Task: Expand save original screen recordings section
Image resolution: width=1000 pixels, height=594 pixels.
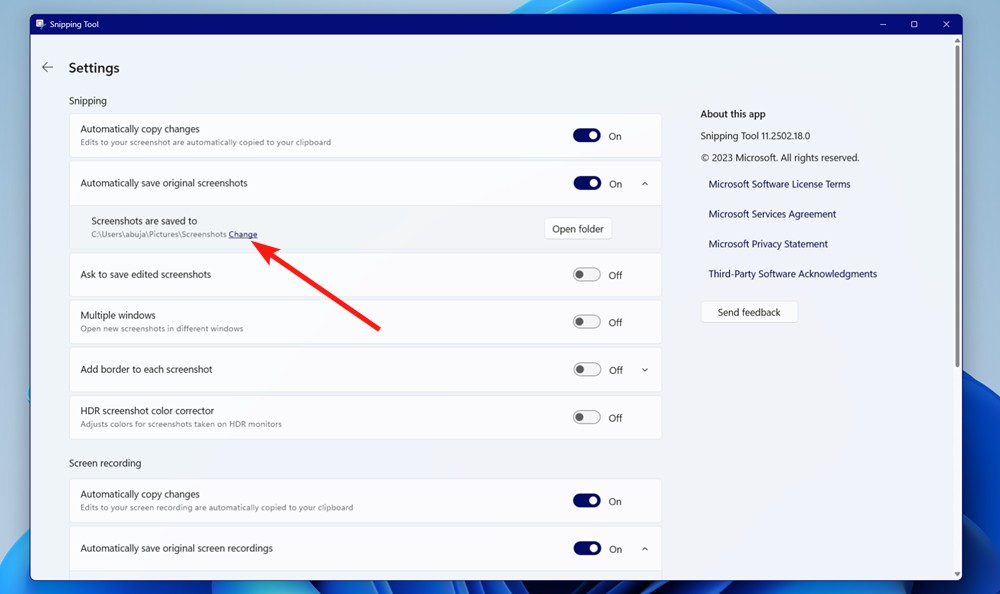Action: (x=644, y=548)
